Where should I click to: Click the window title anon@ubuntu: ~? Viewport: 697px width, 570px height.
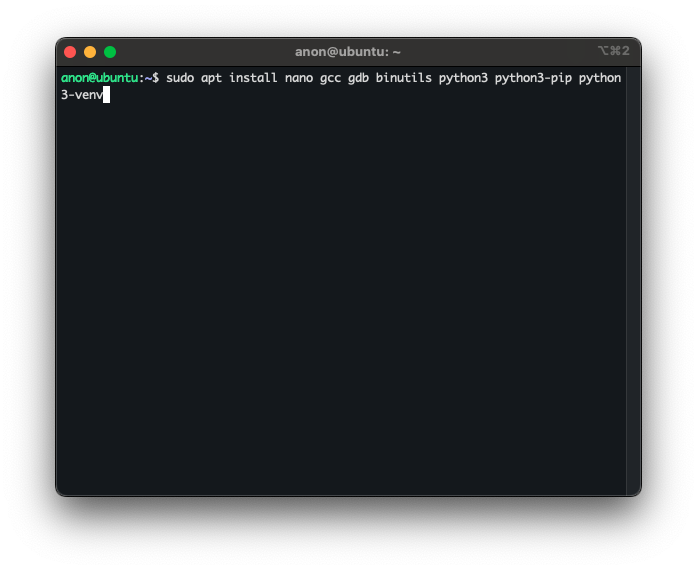[347, 52]
